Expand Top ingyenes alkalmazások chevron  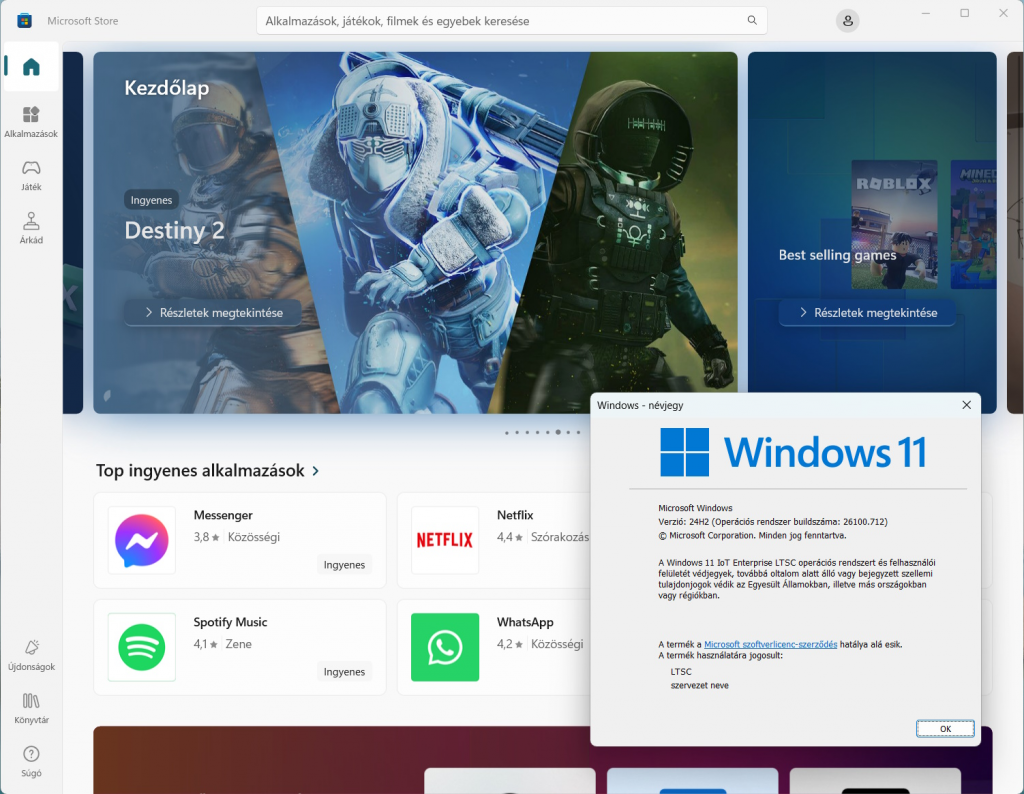pos(316,471)
